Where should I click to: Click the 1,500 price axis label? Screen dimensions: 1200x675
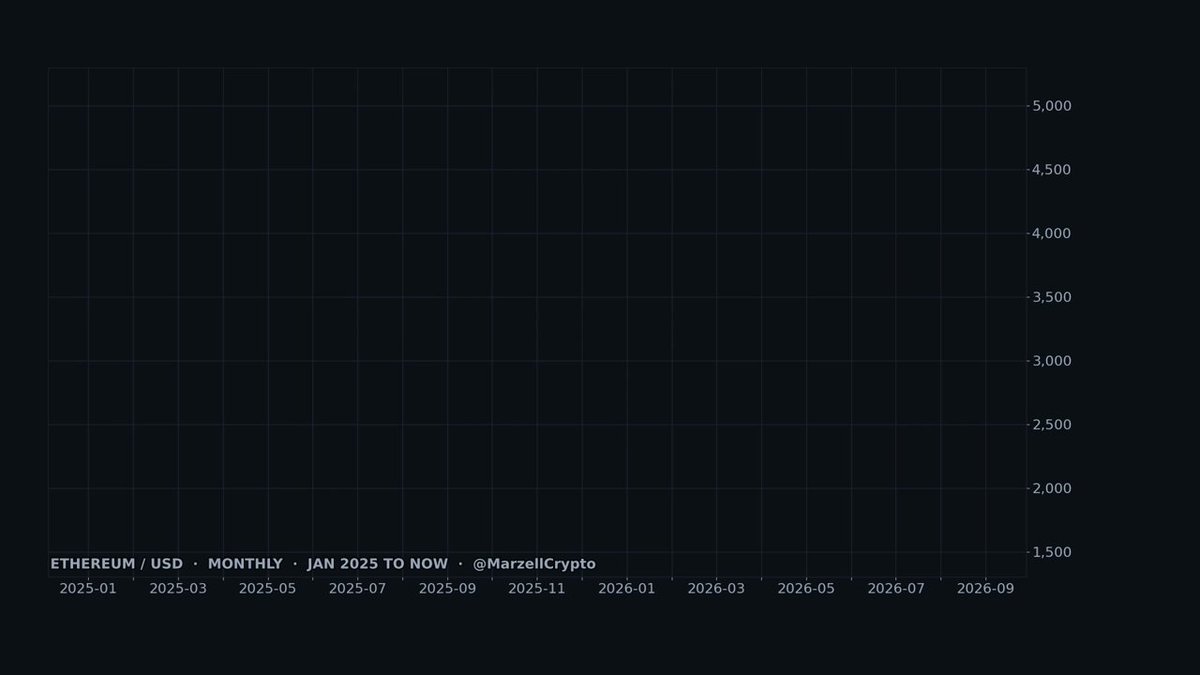tap(1051, 552)
